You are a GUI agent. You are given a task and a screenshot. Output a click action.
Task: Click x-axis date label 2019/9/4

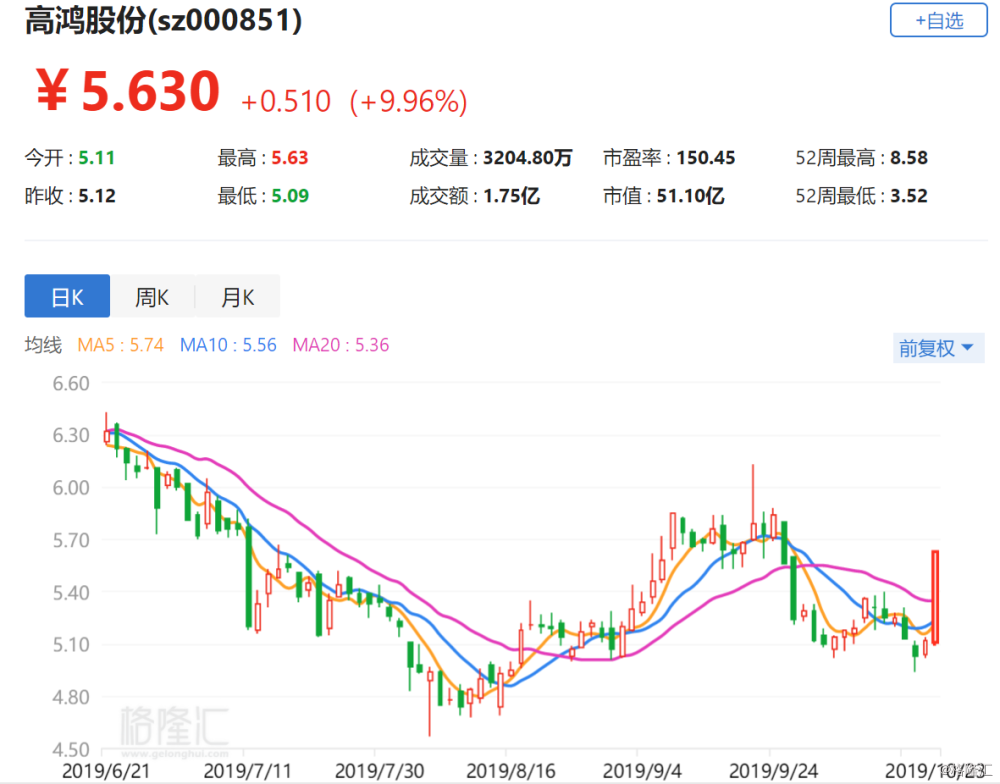tap(642, 771)
